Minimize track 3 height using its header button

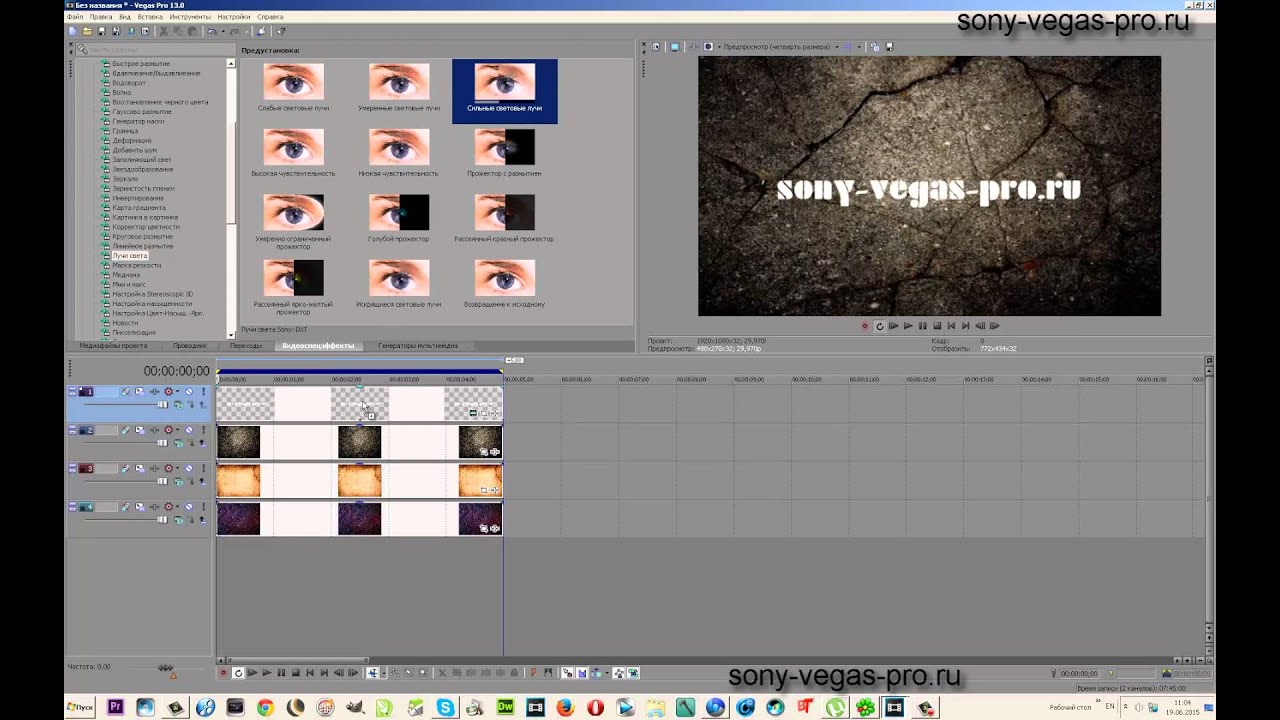(x=72, y=465)
